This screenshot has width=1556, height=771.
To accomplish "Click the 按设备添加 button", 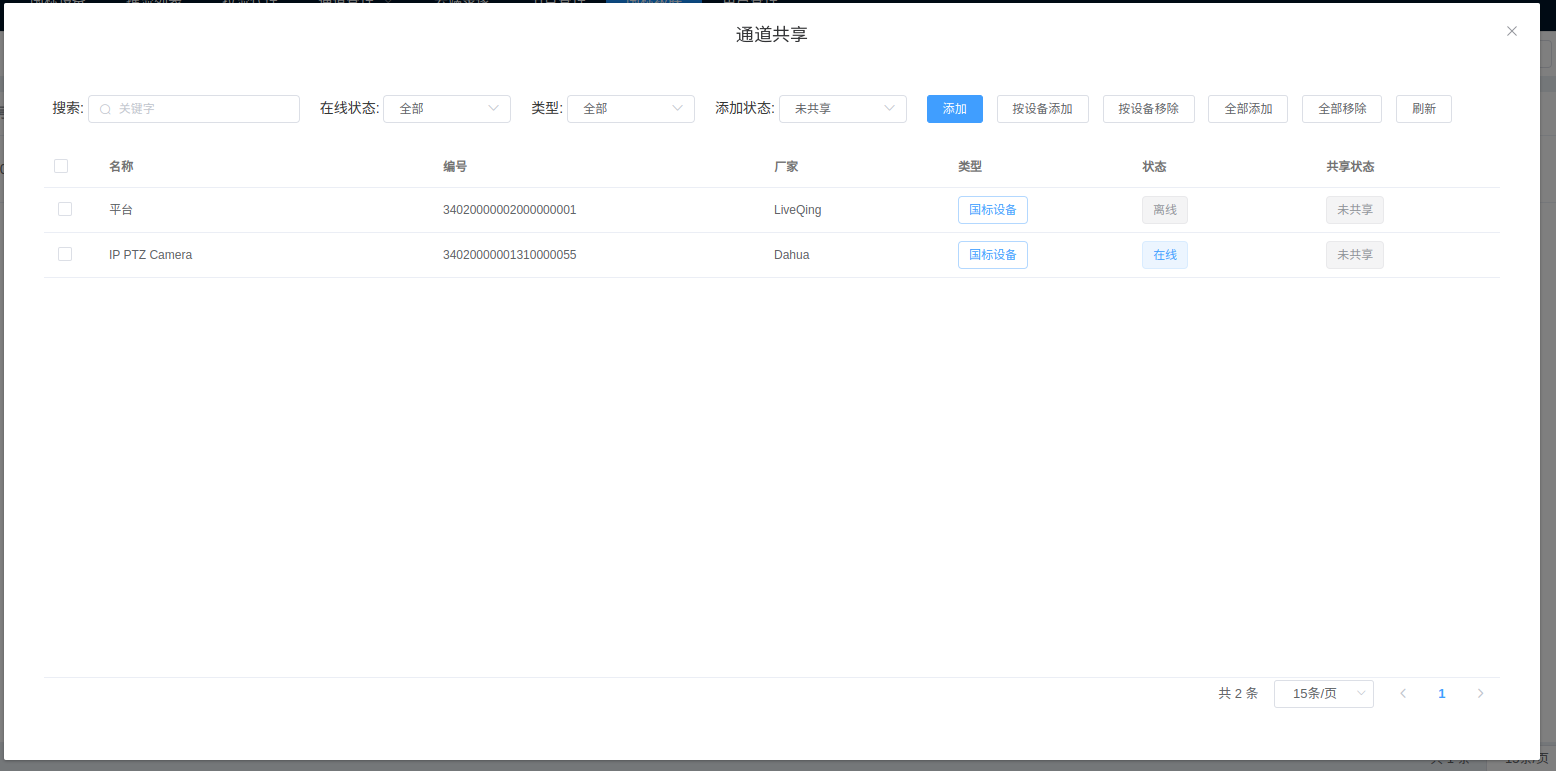I will 1042,109.
